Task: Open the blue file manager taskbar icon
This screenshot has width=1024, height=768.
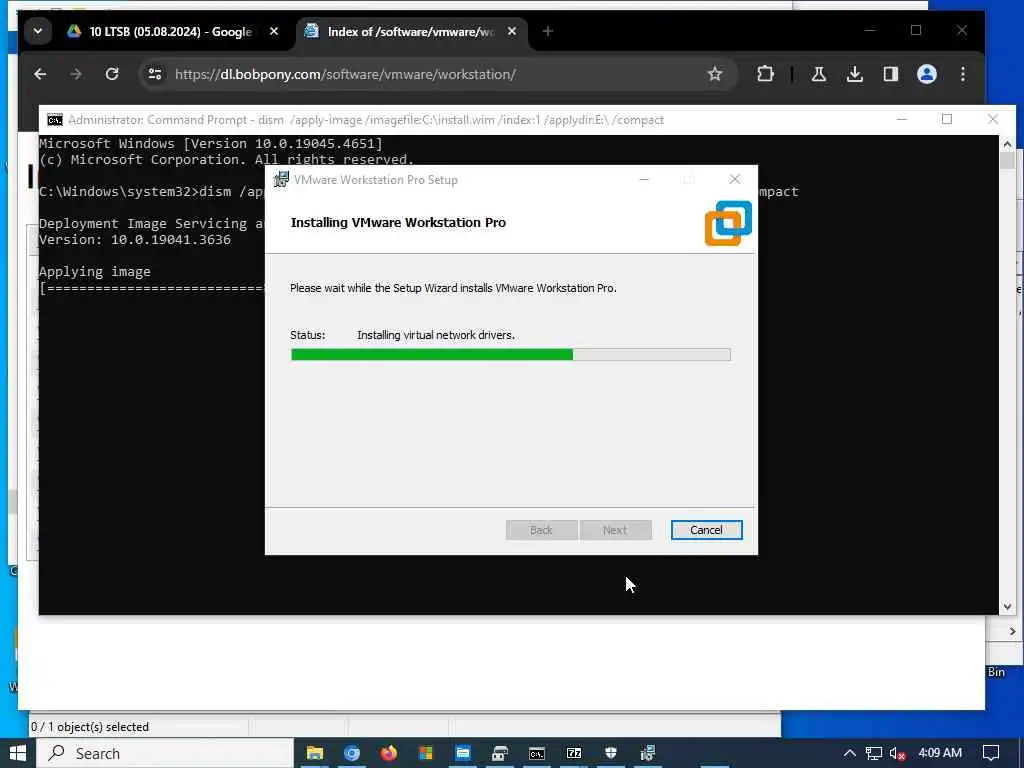Action: [x=463, y=753]
